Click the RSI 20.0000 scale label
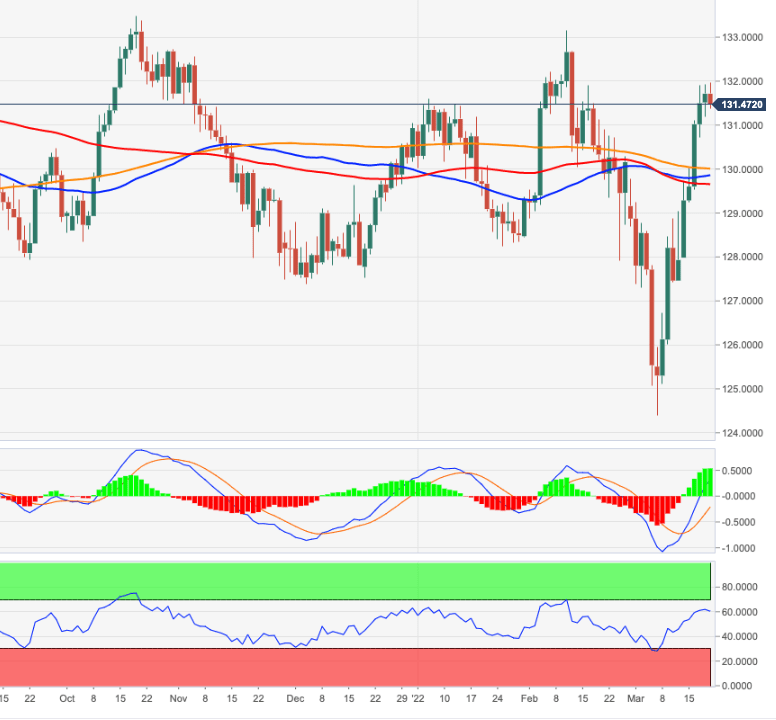 click(x=740, y=662)
